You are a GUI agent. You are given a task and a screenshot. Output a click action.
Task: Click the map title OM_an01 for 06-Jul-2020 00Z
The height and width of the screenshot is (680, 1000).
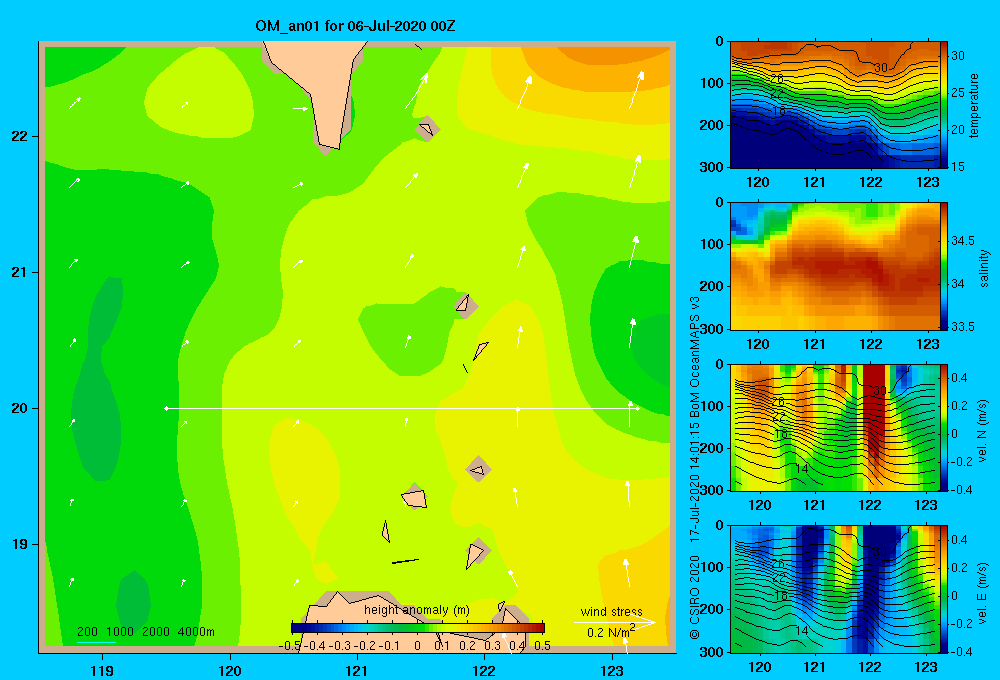355,26
